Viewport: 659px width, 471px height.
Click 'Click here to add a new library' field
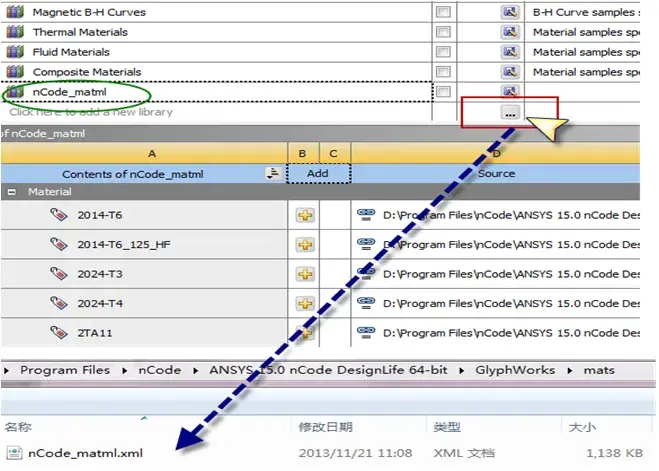click(x=91, y=112)
